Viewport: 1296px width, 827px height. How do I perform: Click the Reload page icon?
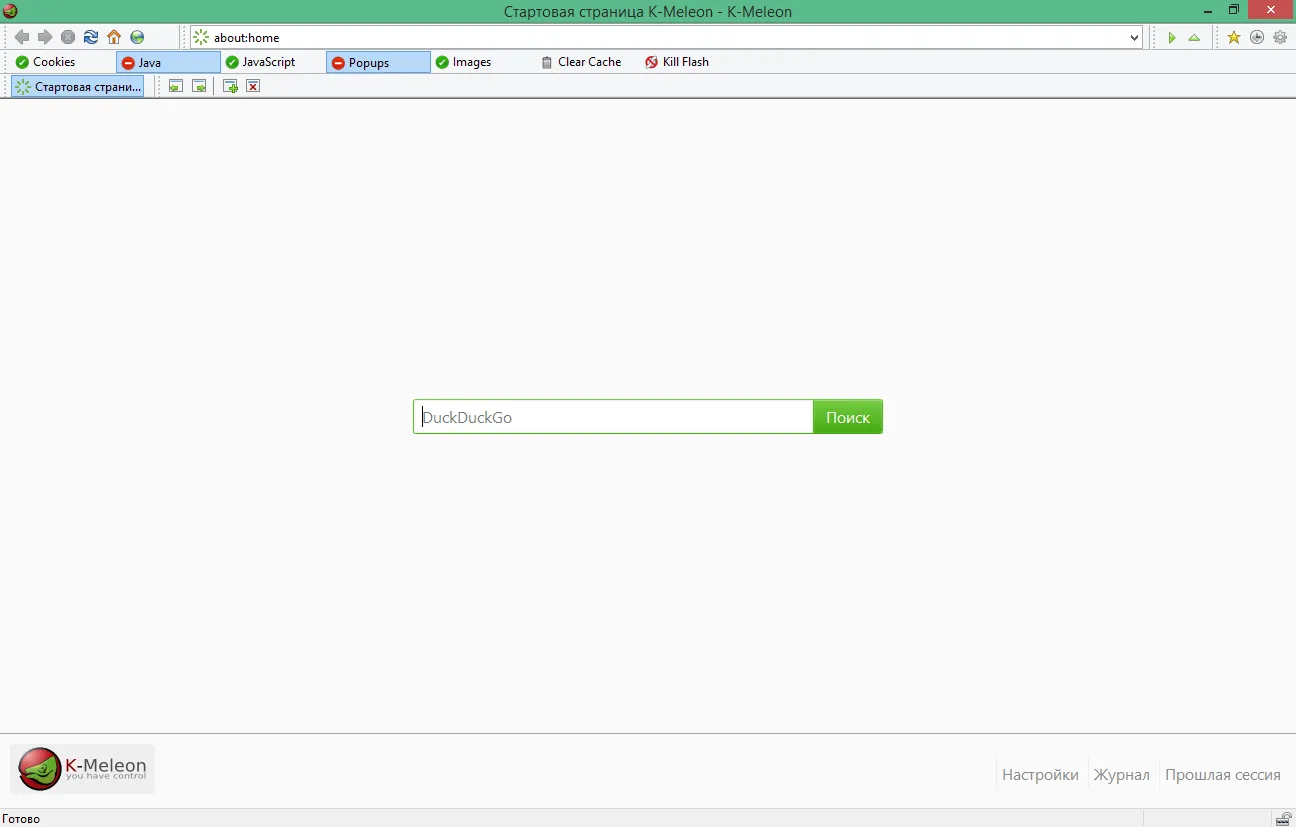point(91,37)
